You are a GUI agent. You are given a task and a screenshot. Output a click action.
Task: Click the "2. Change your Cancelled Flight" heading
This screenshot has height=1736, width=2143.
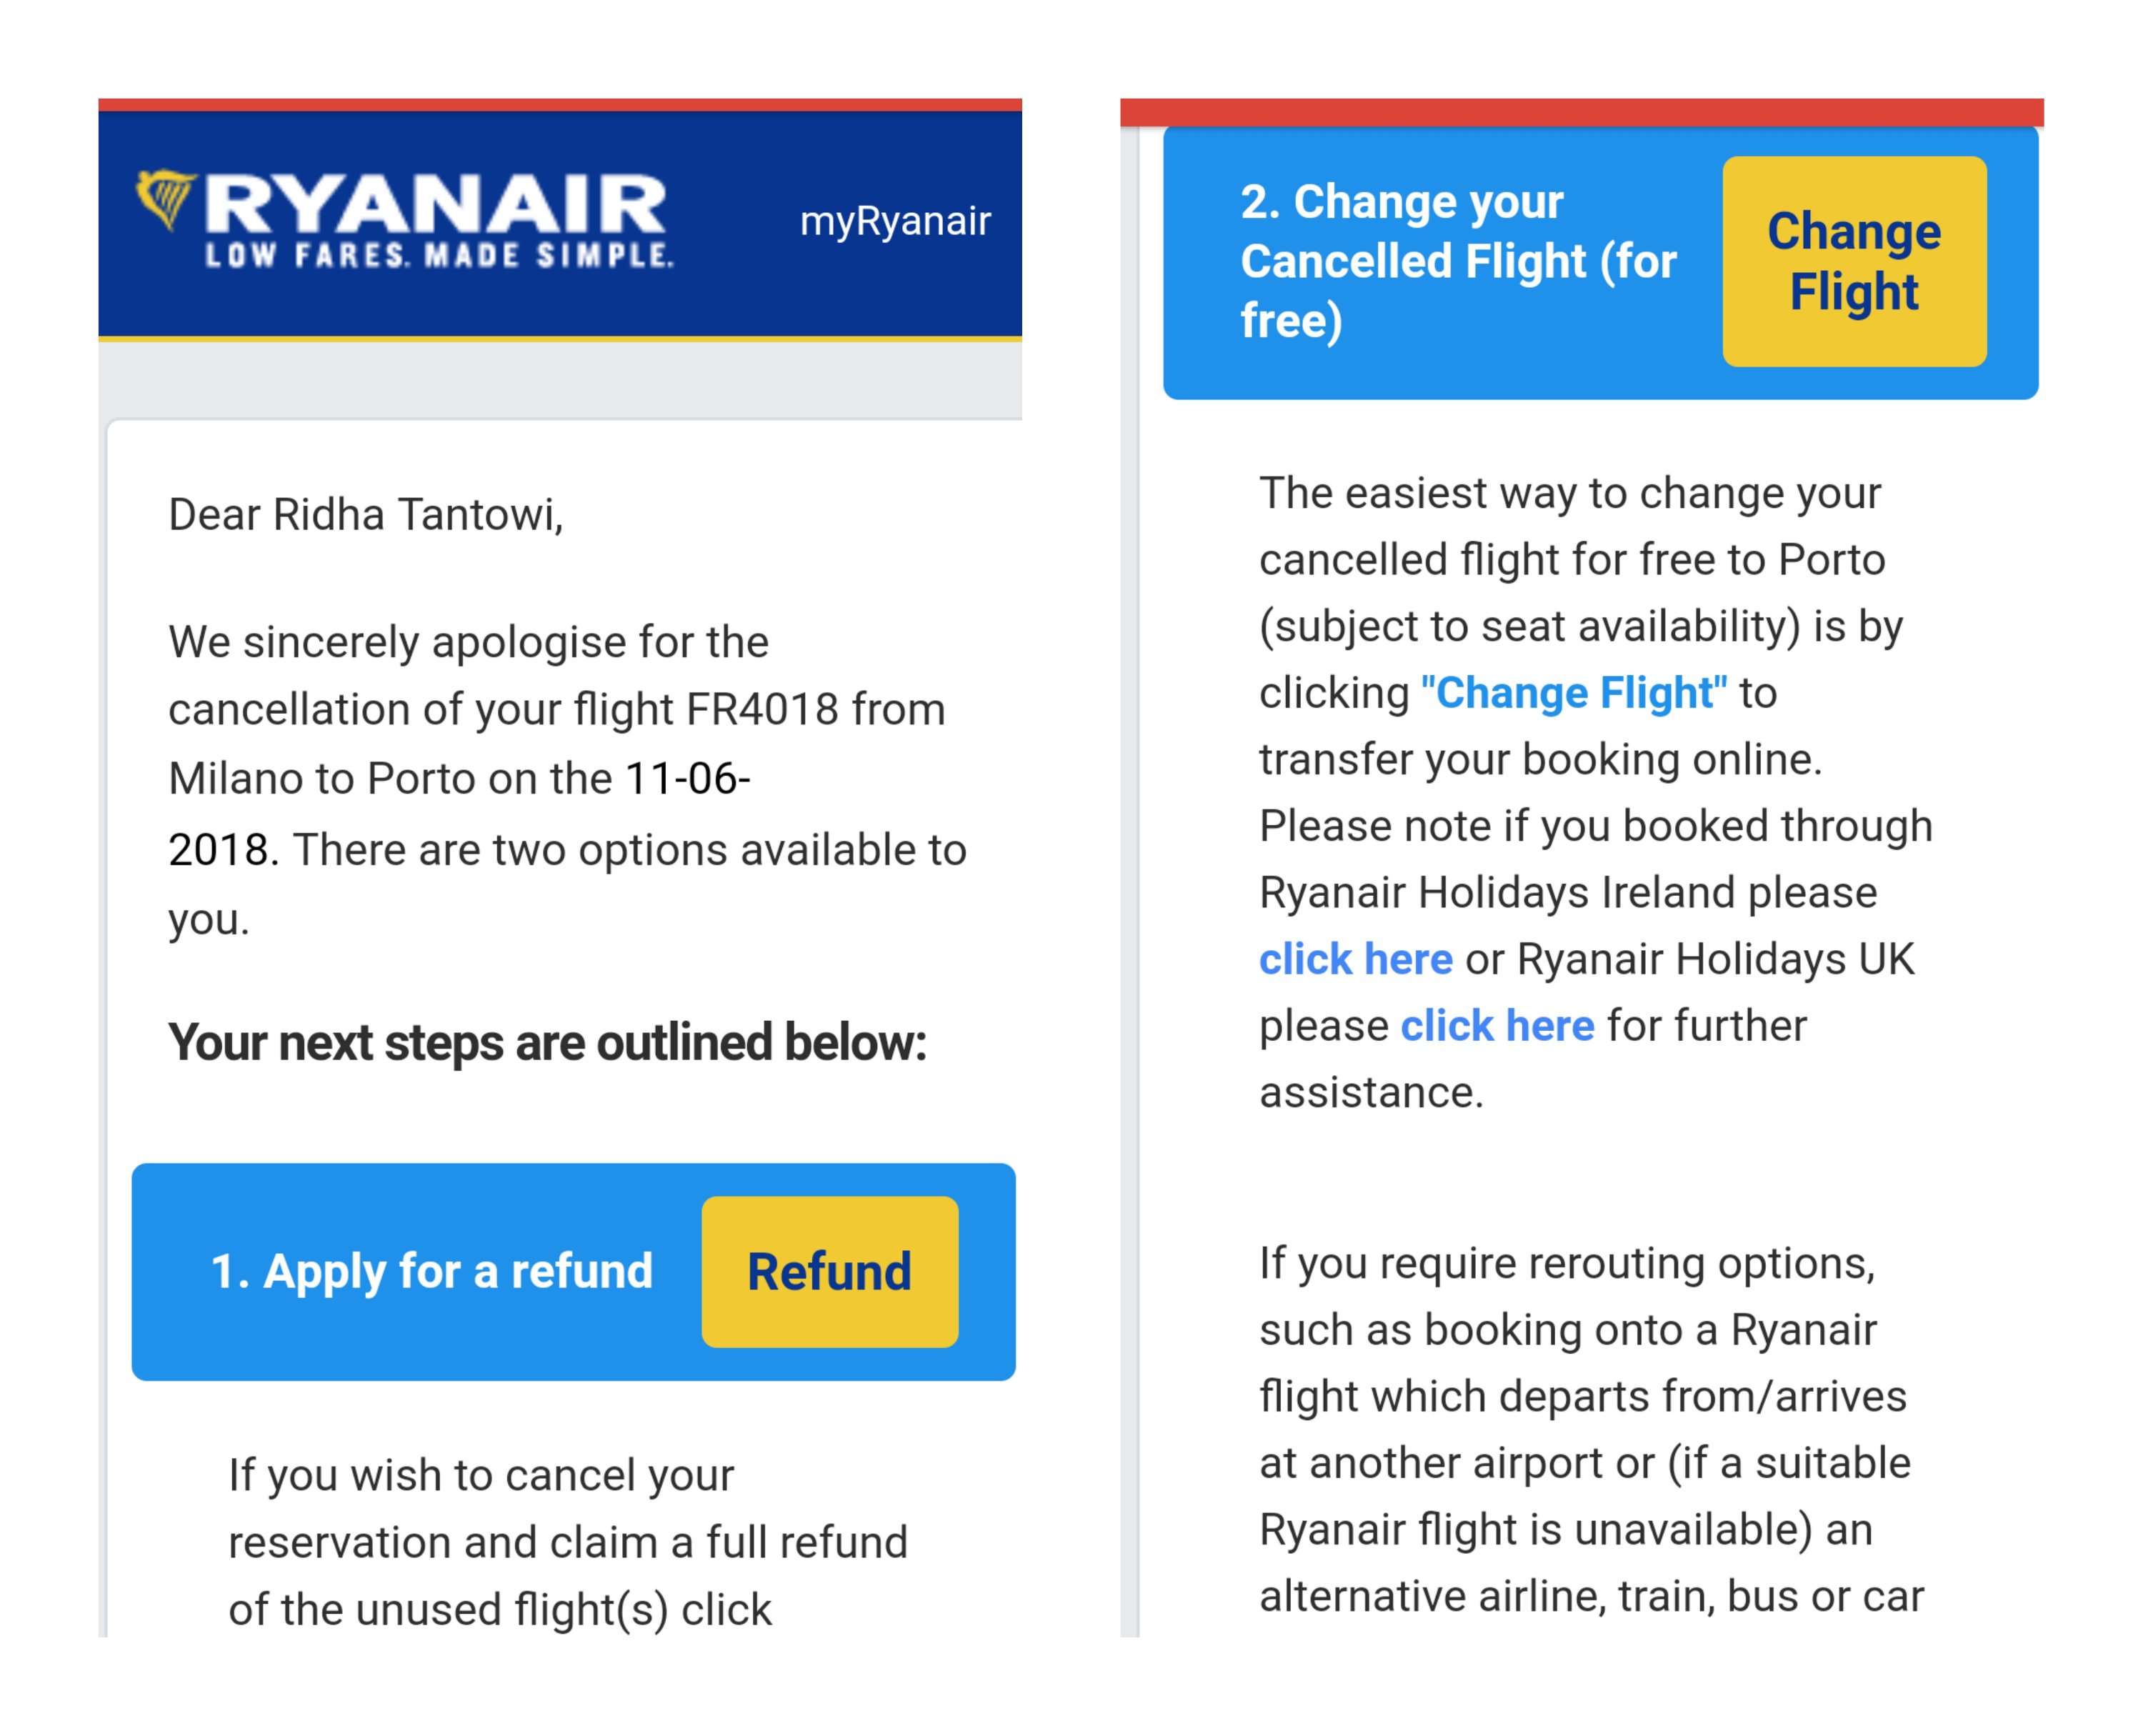point(1457,261)
